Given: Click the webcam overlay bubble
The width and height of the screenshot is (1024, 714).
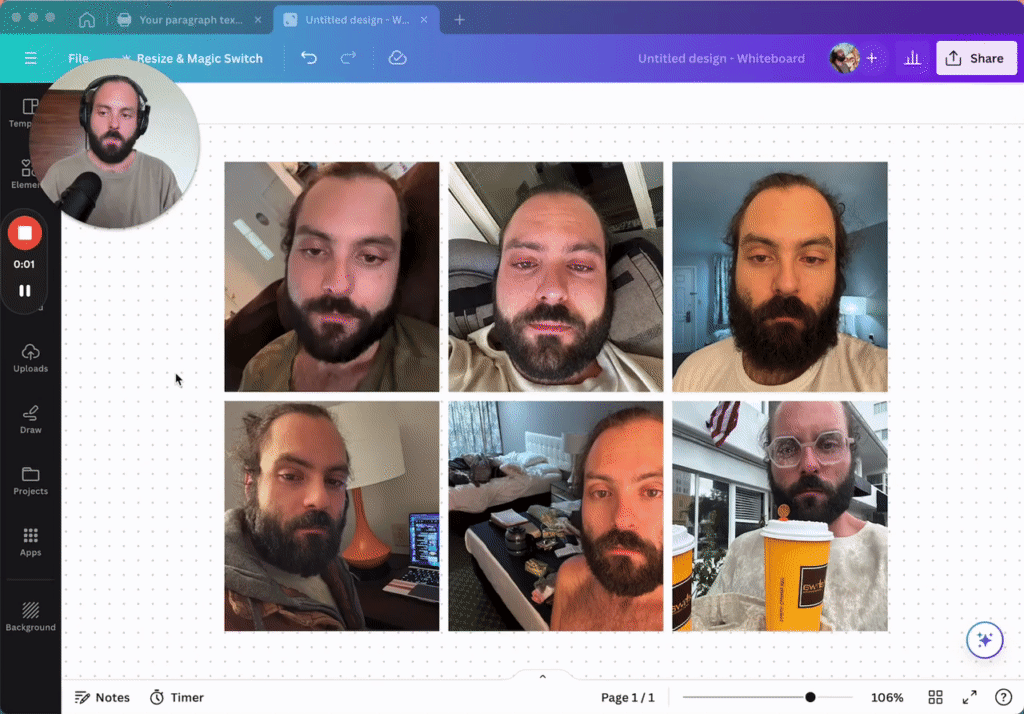Looking at the screenshot, I should point(115,144).
